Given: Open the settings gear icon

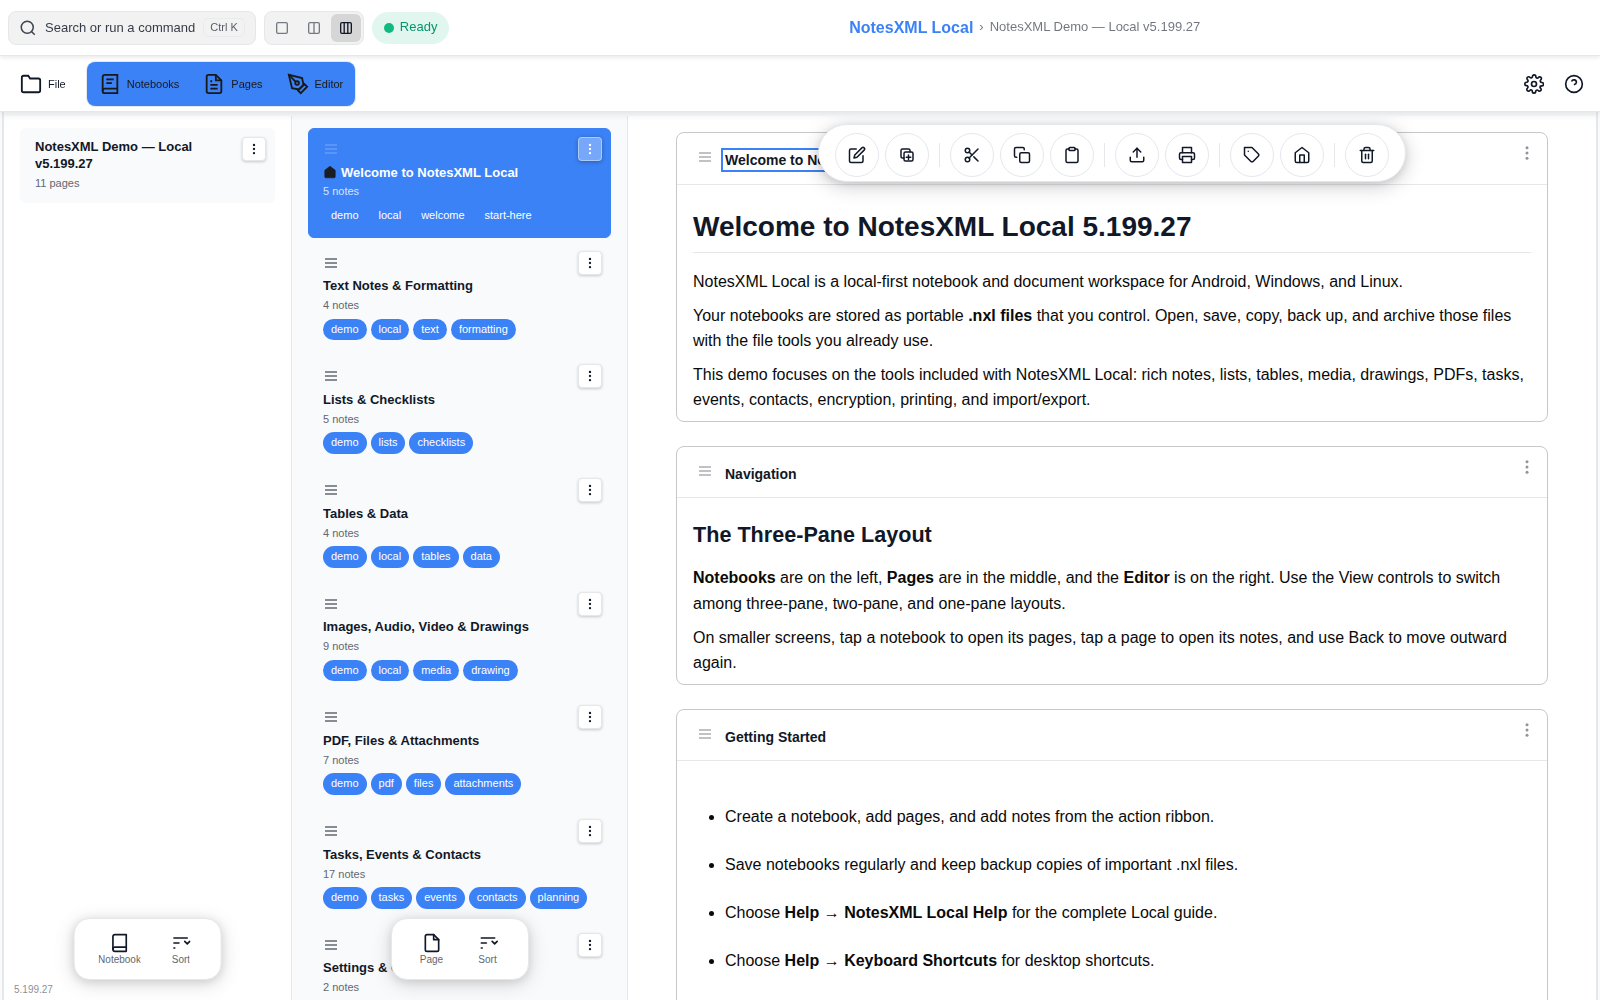Looking at the screenshot, I should tap(1534, 84).
